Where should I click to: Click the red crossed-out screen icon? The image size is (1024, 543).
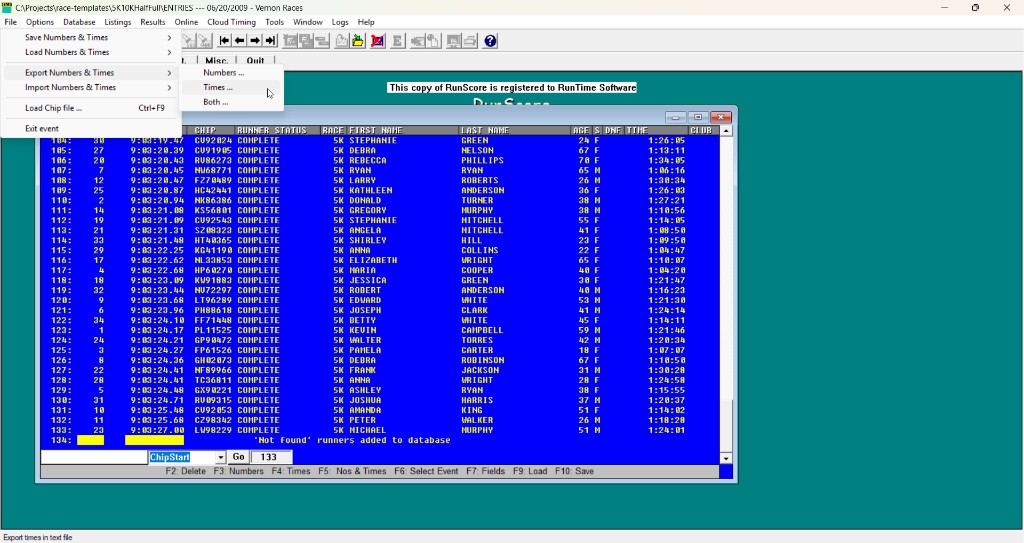tap(377, 41)
